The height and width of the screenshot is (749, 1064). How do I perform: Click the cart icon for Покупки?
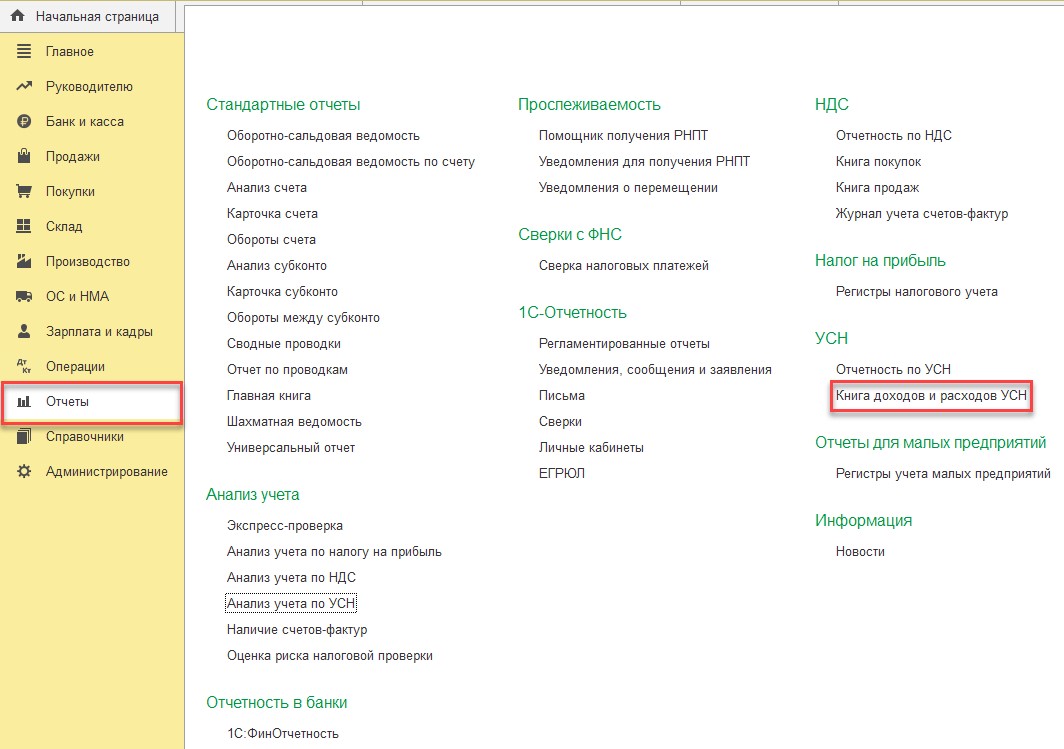pos(24,191)
